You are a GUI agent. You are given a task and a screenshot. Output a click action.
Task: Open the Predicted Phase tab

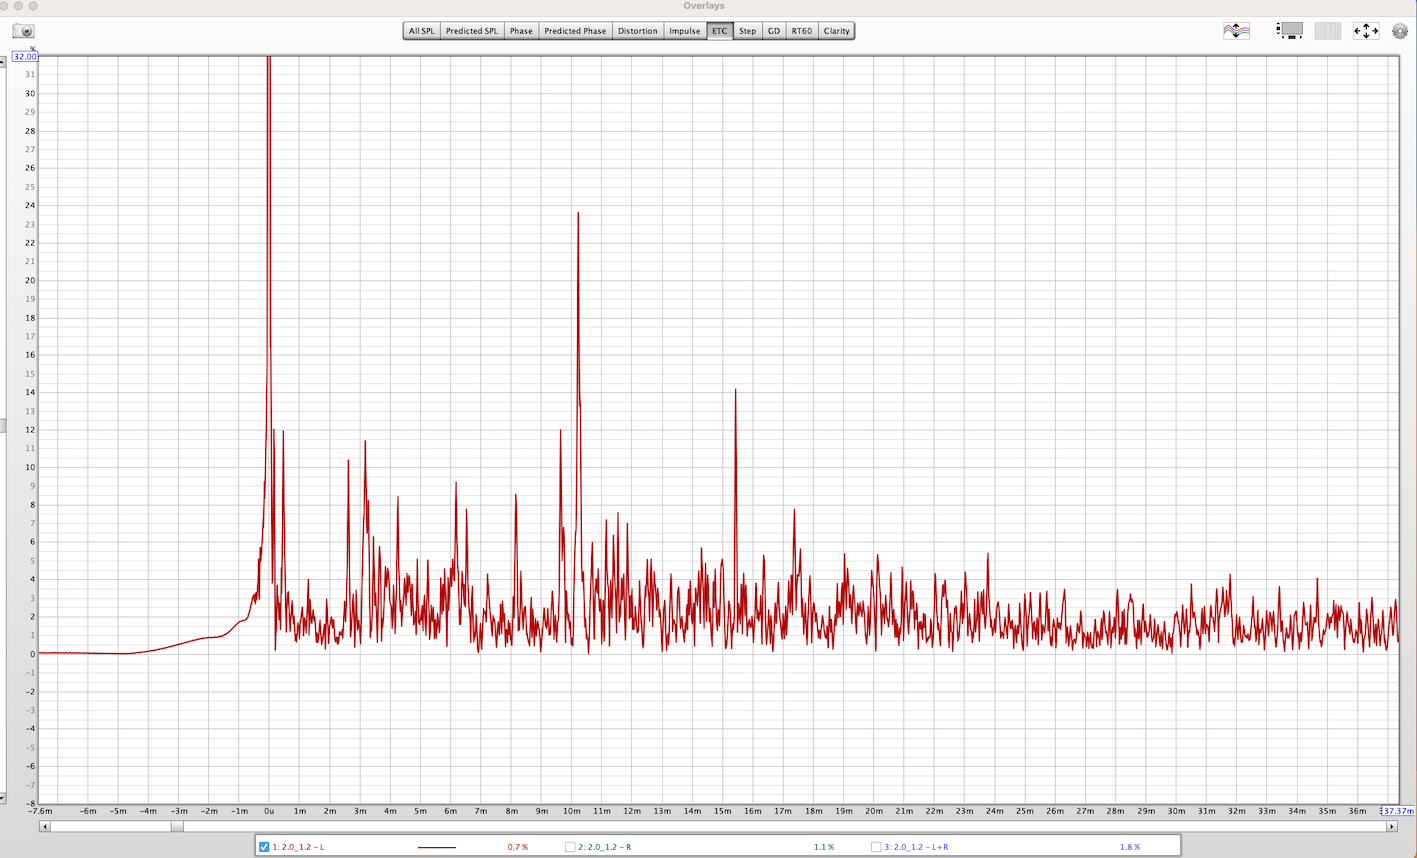click(x=575, y=31)
